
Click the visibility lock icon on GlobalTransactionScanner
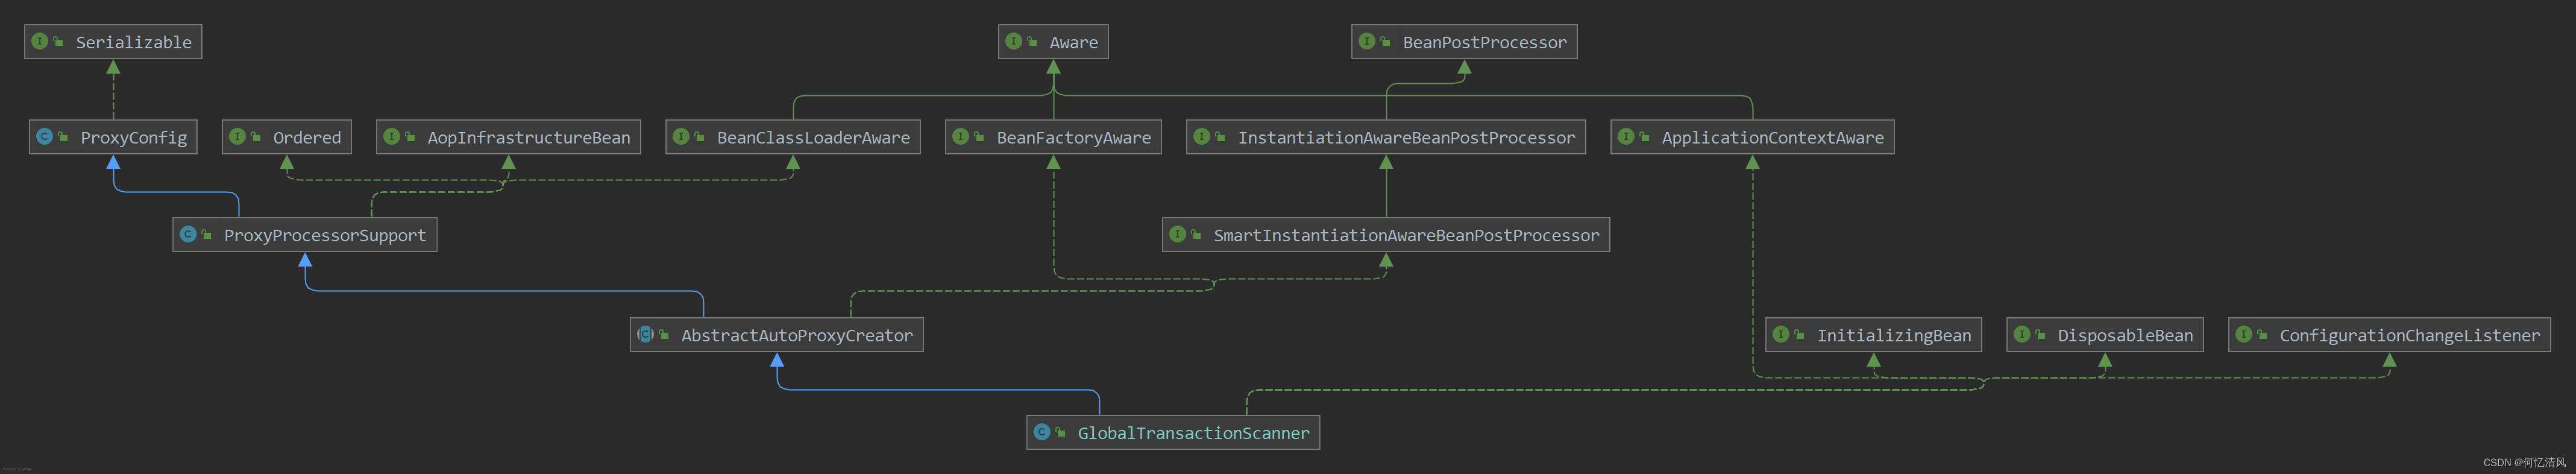coord(1060,432)
